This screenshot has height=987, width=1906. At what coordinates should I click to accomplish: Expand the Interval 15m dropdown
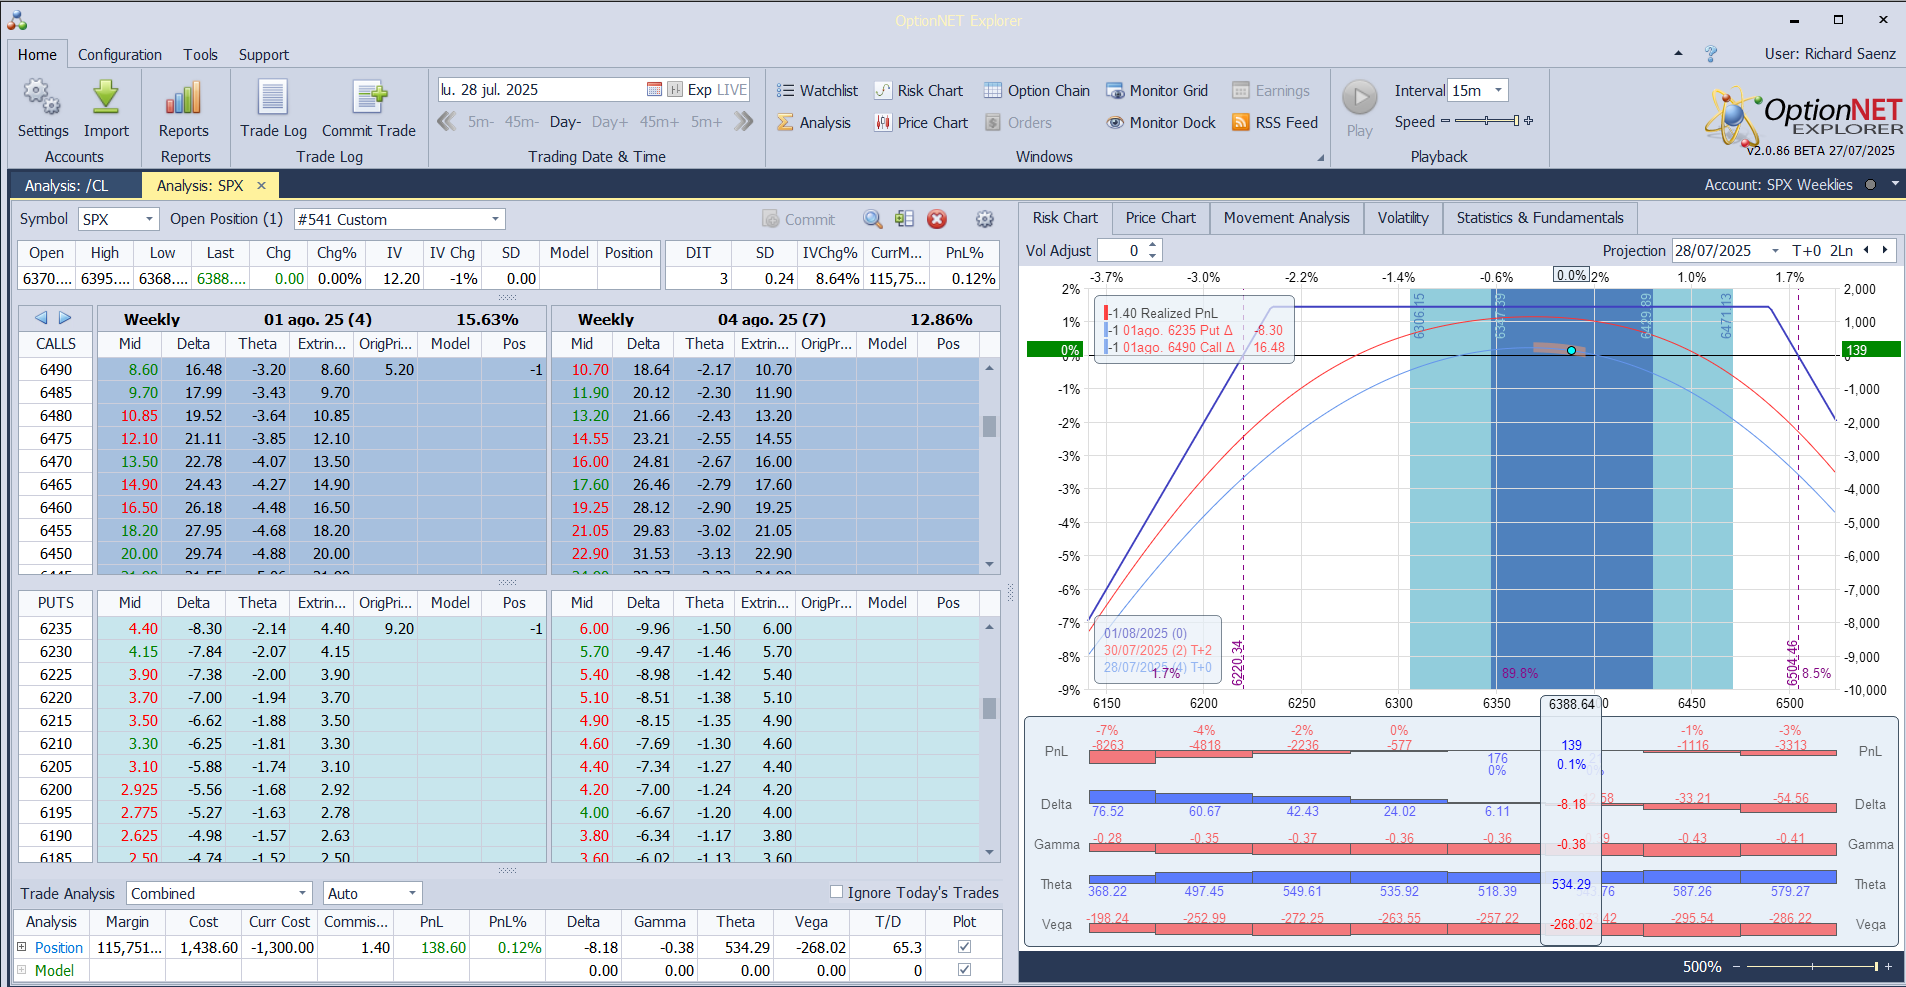(1498, 91)
